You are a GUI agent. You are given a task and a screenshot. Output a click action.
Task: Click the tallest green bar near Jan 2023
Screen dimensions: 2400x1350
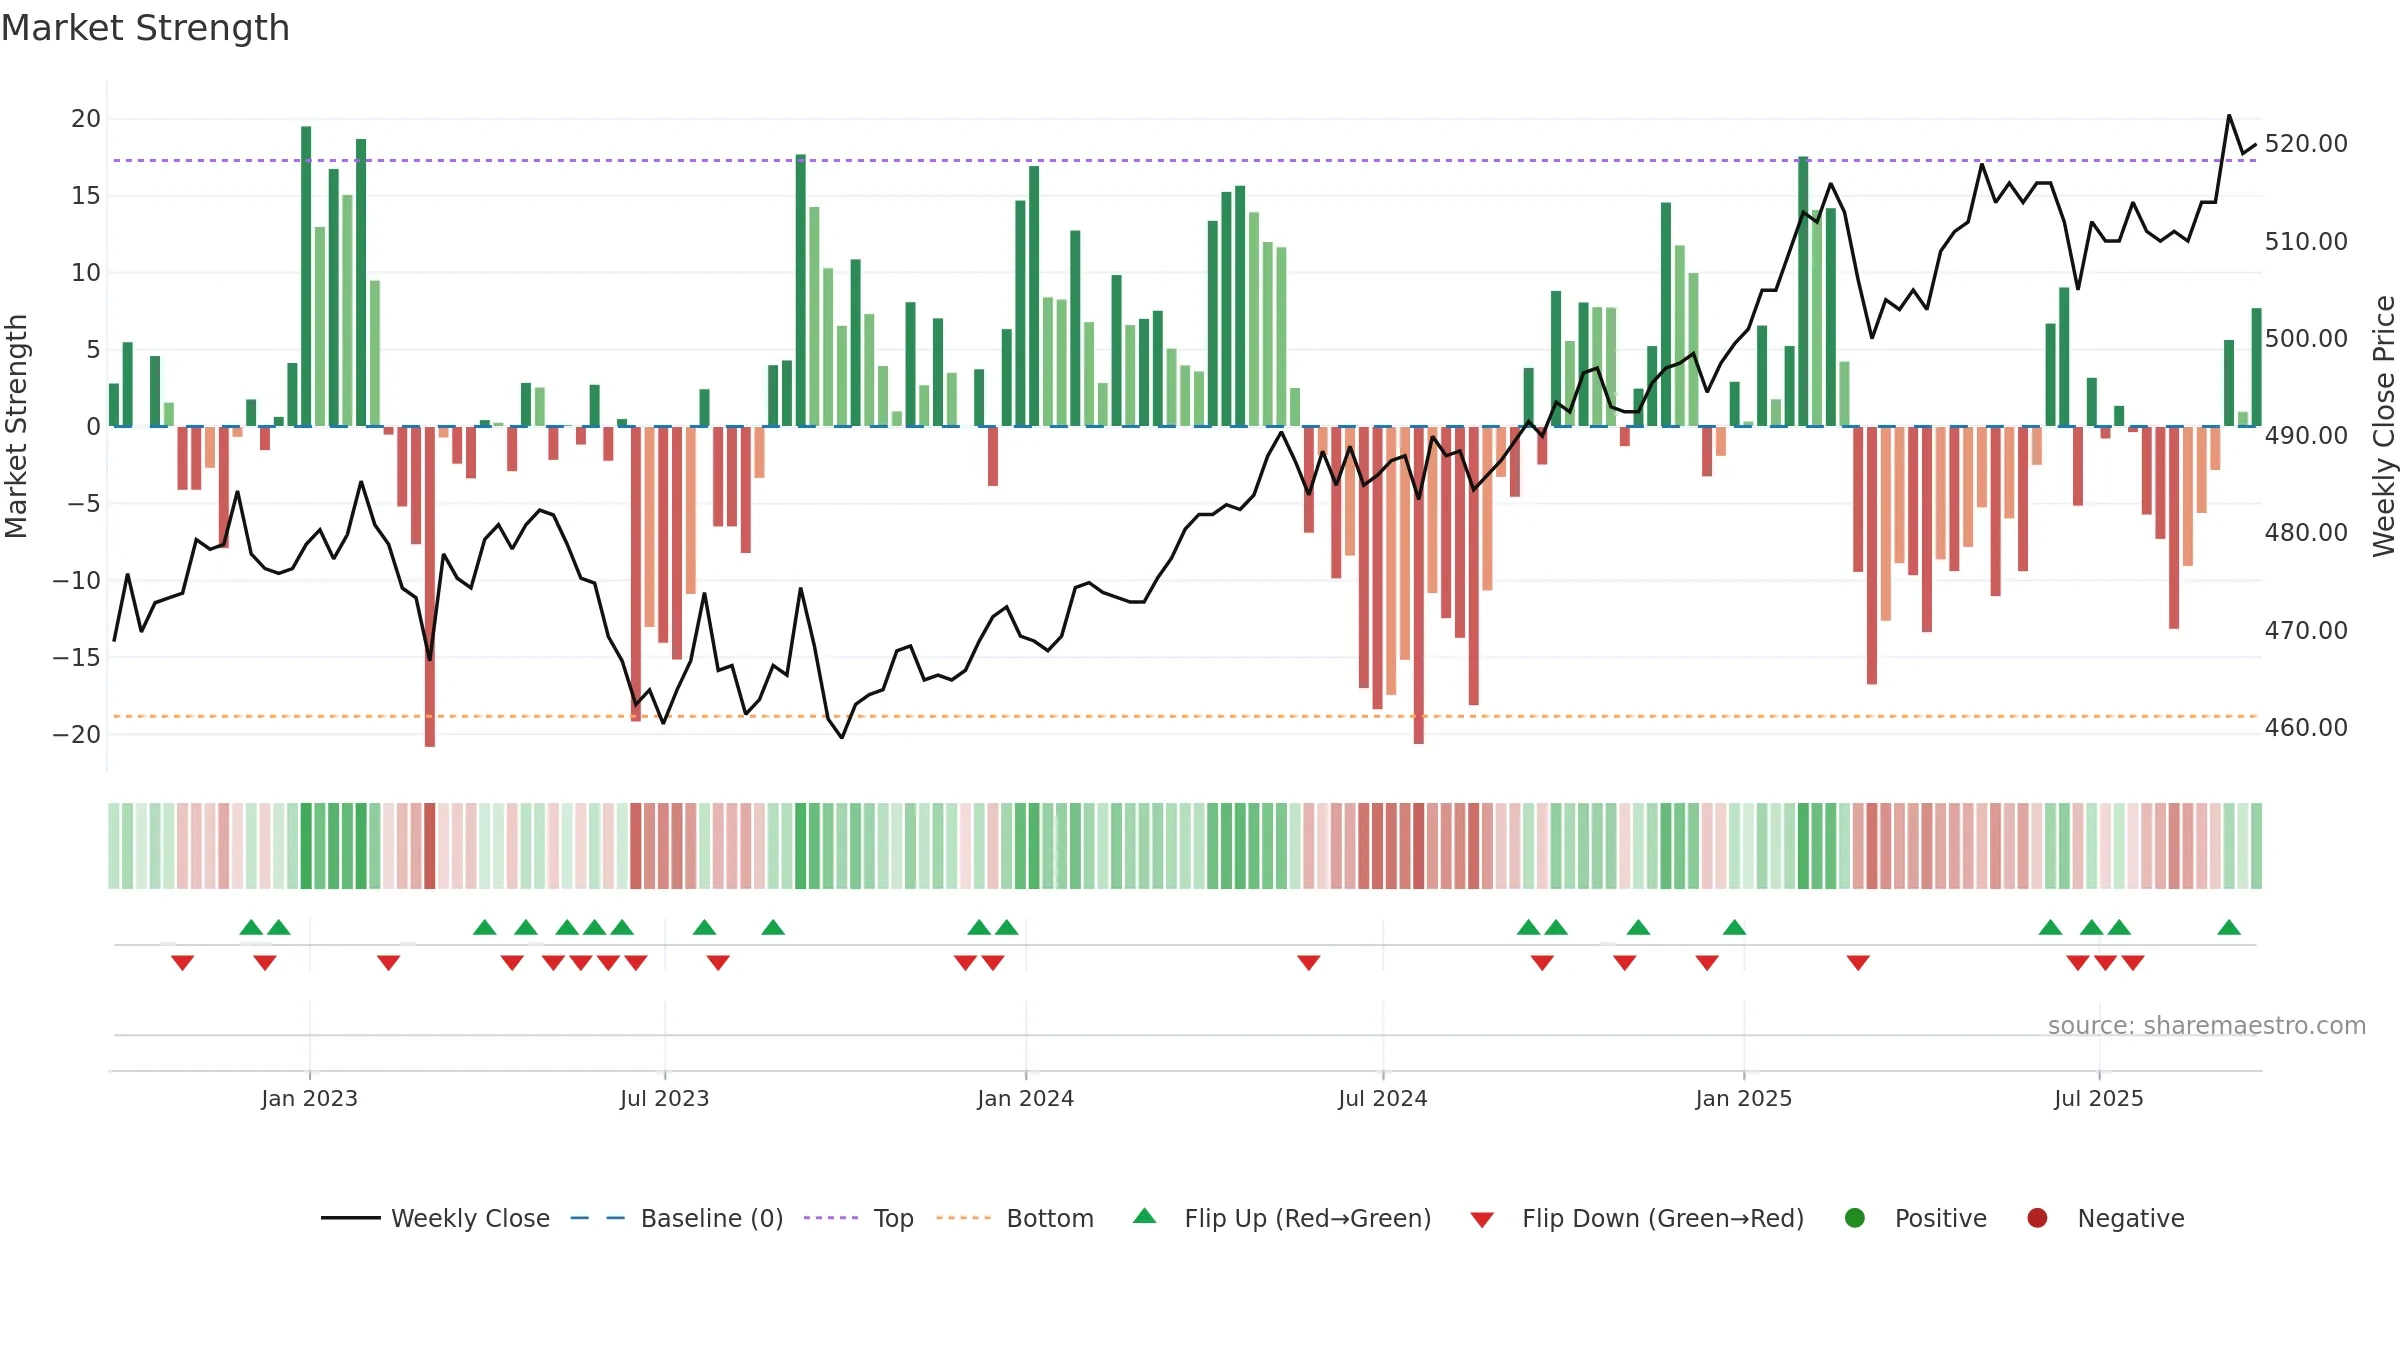pos(306,276)
